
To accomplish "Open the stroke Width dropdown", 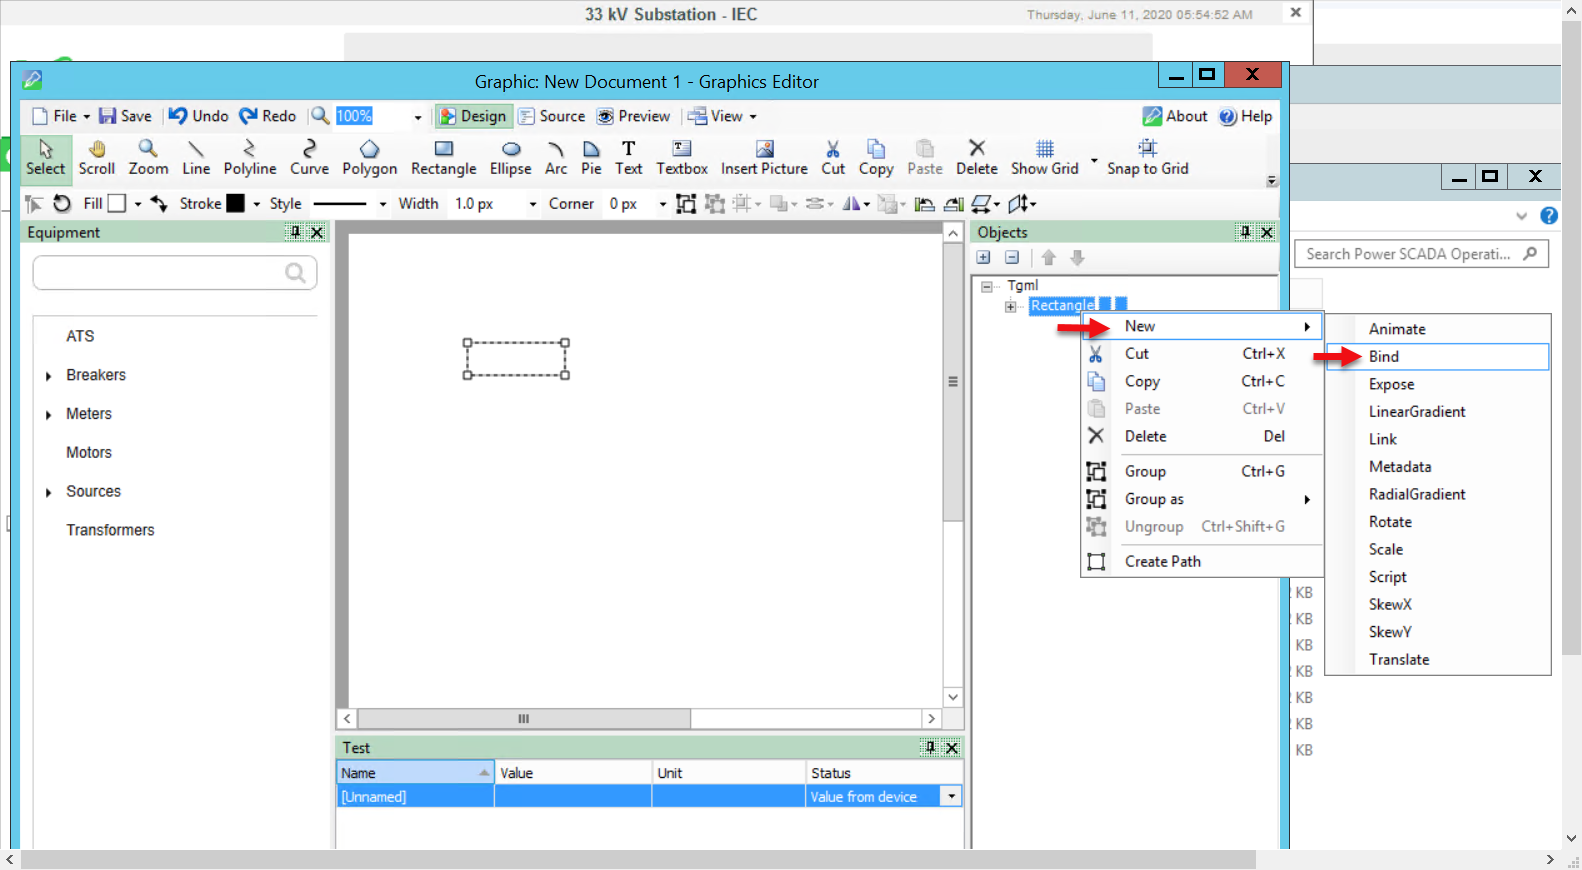I will (532, 204).
